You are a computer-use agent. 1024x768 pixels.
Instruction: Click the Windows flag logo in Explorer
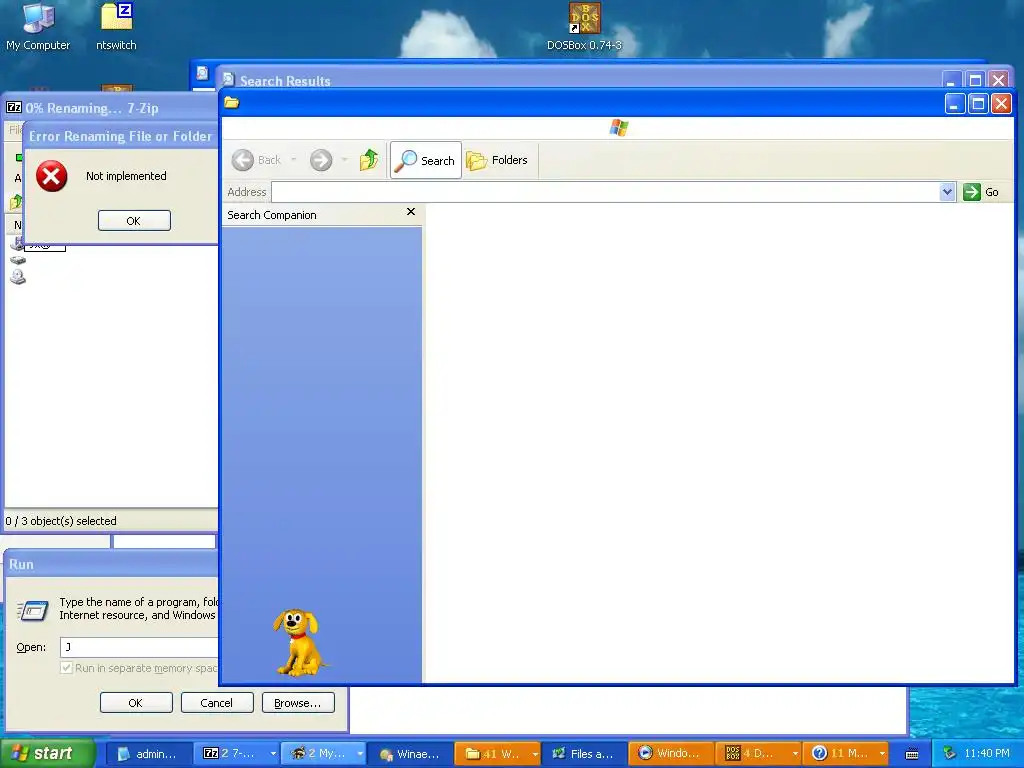[618, 127]
